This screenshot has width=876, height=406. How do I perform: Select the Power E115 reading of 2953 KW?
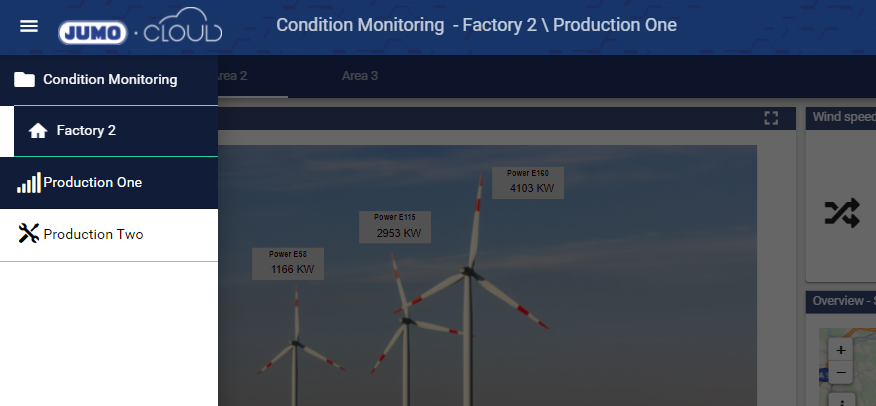pyautogui.click(x=398, y=227)
